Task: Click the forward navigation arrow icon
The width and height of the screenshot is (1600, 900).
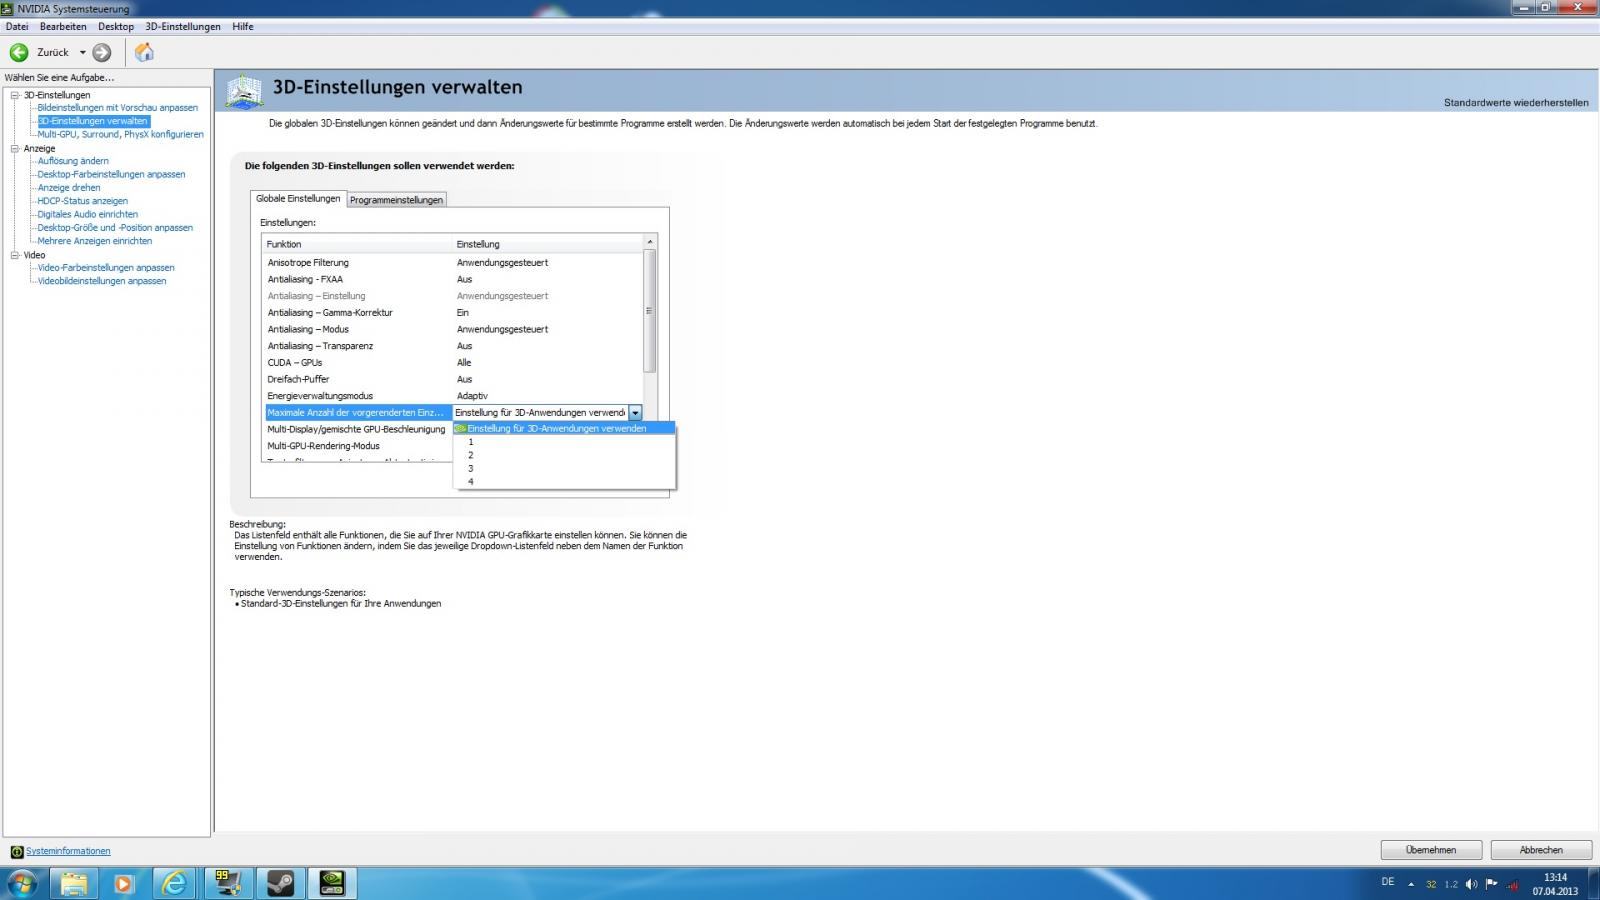Action: [102, 52]
